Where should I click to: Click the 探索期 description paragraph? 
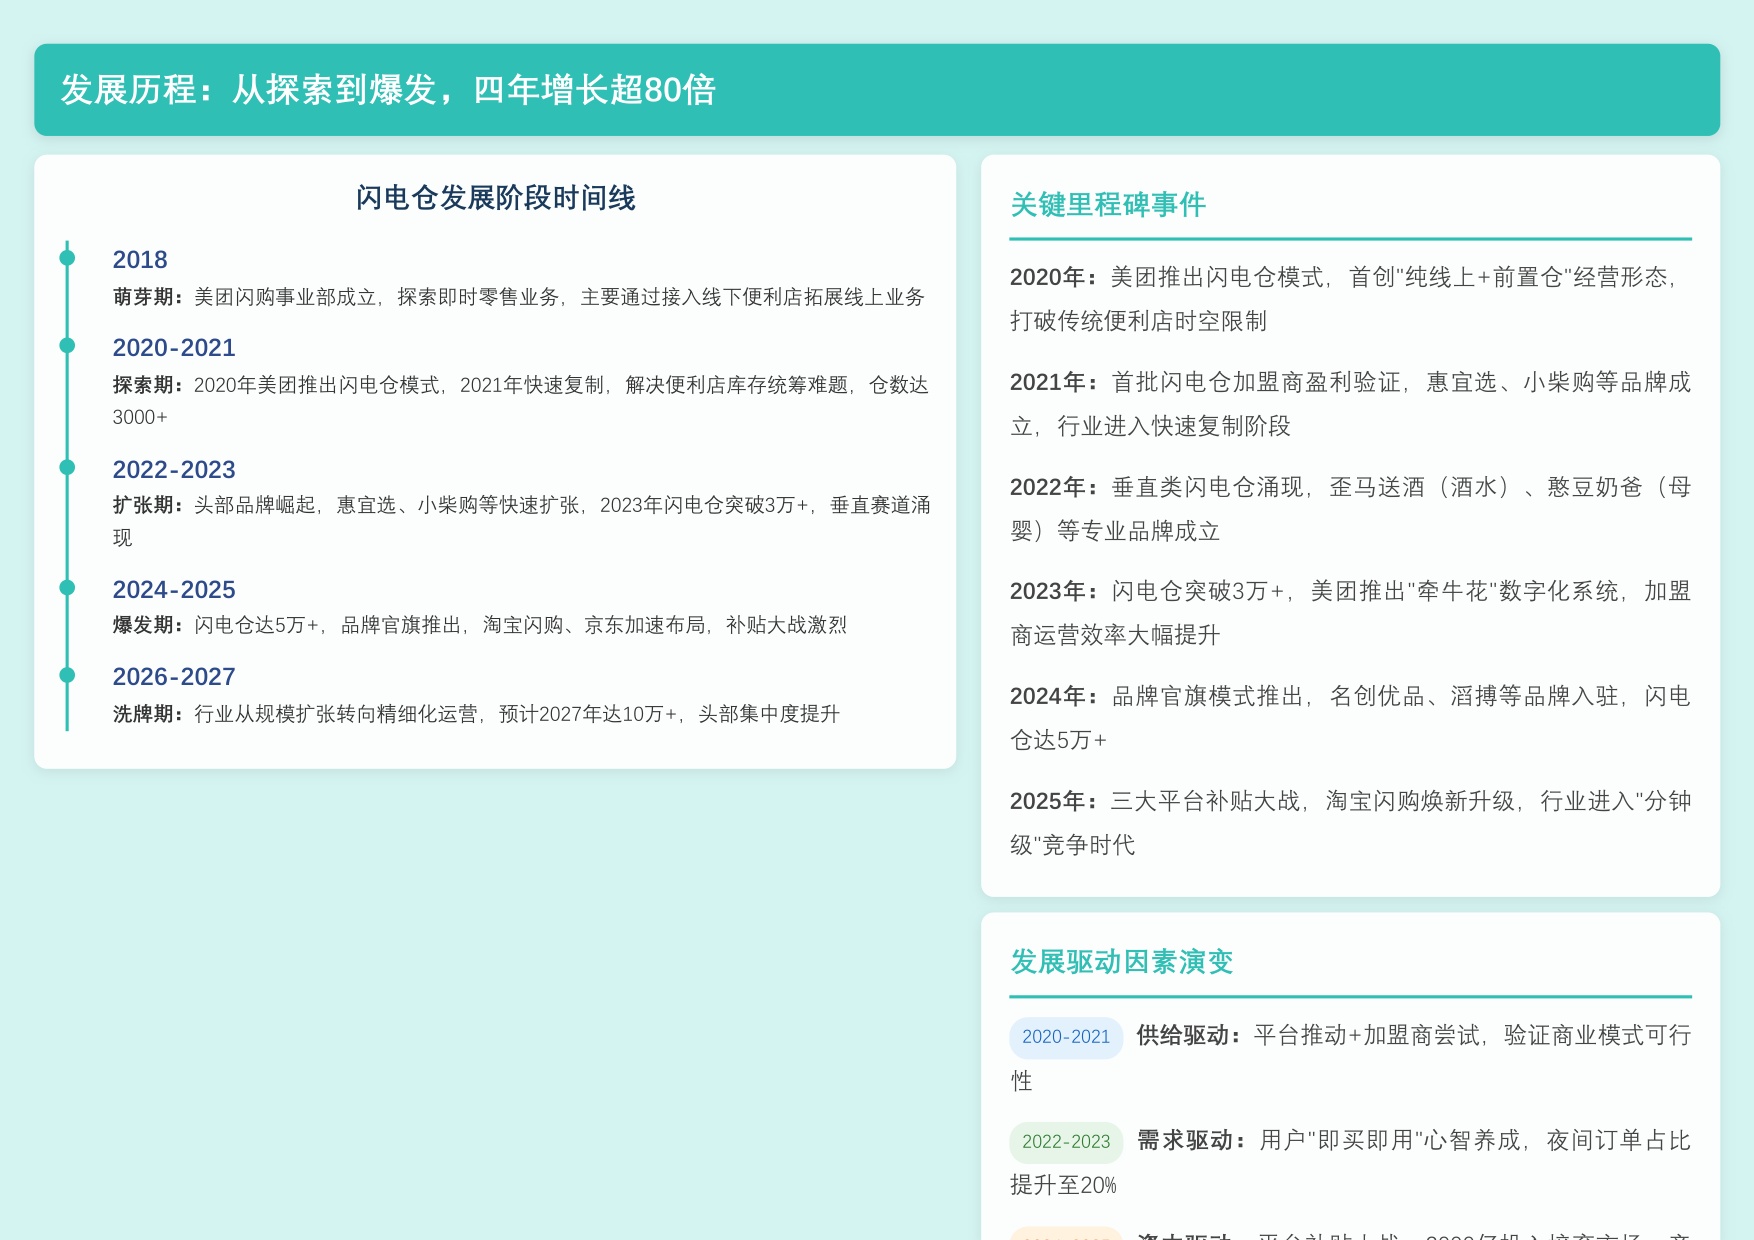[520, 401]
